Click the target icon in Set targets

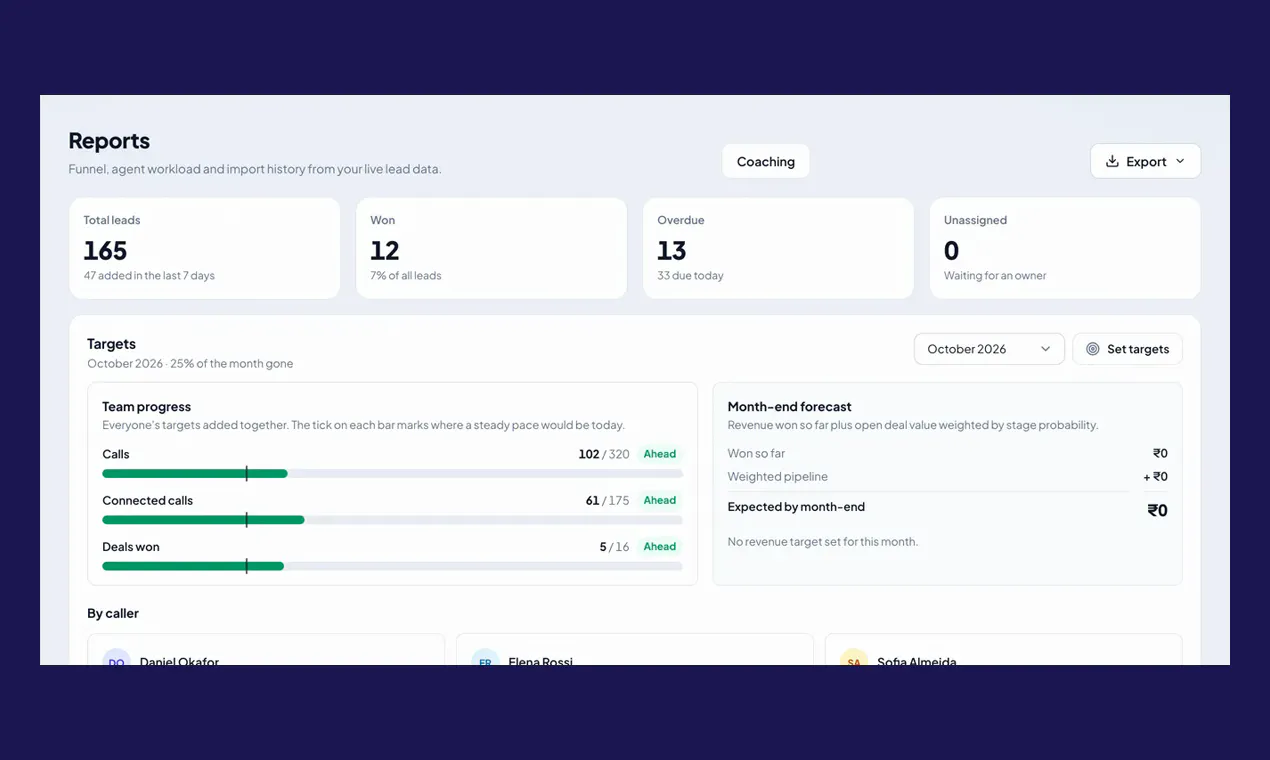[x=1093, y=349]
